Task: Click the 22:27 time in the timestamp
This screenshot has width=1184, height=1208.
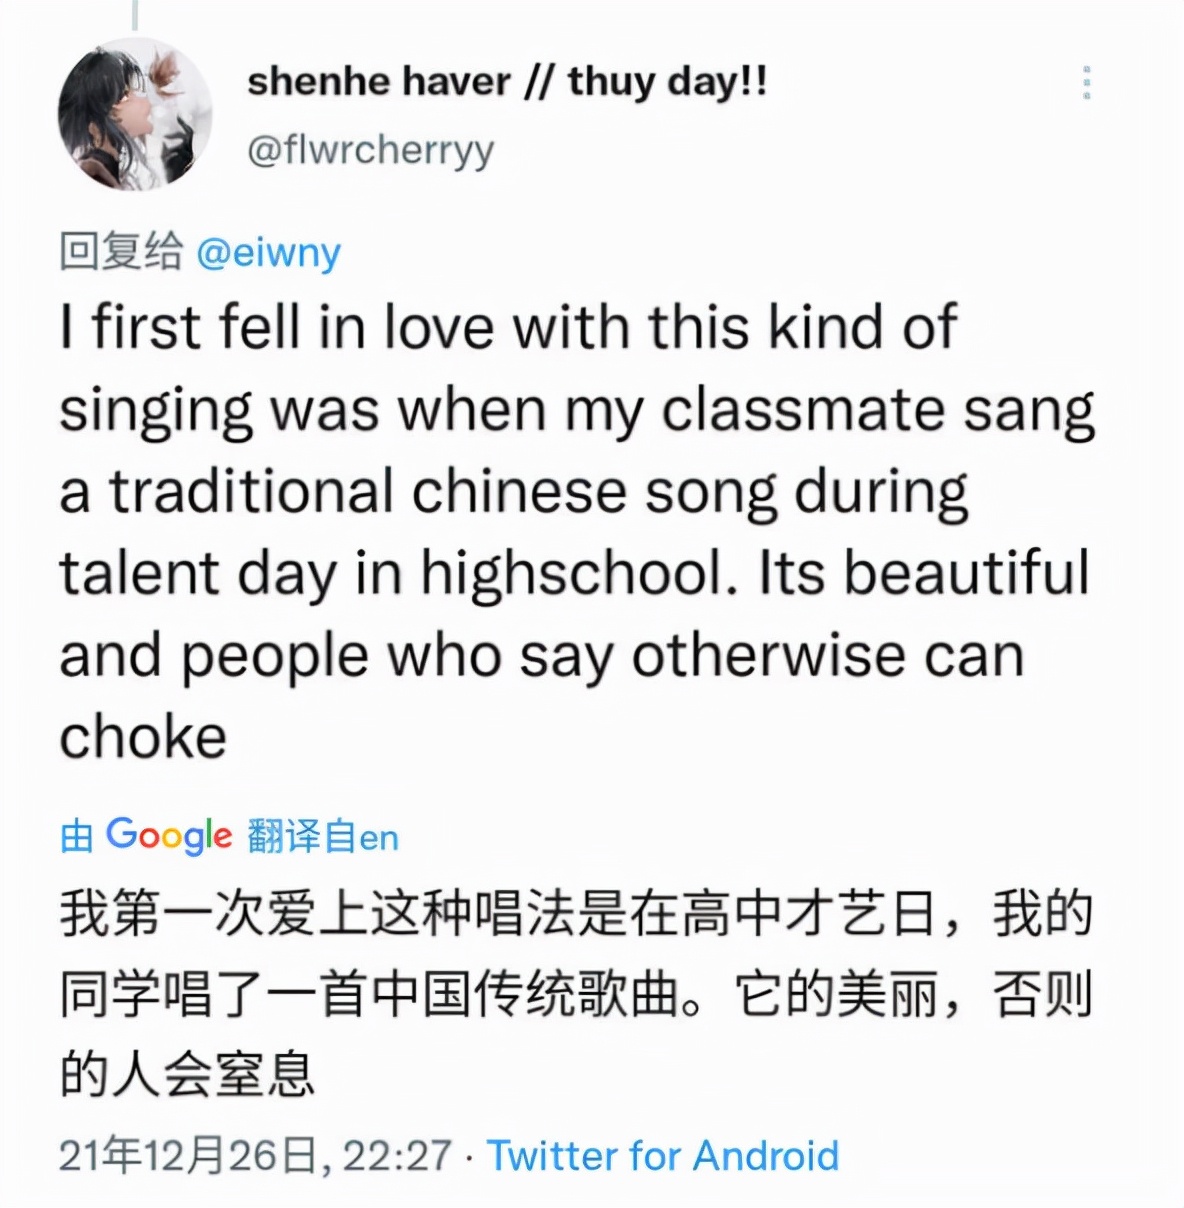Action: click(396, 1156)
